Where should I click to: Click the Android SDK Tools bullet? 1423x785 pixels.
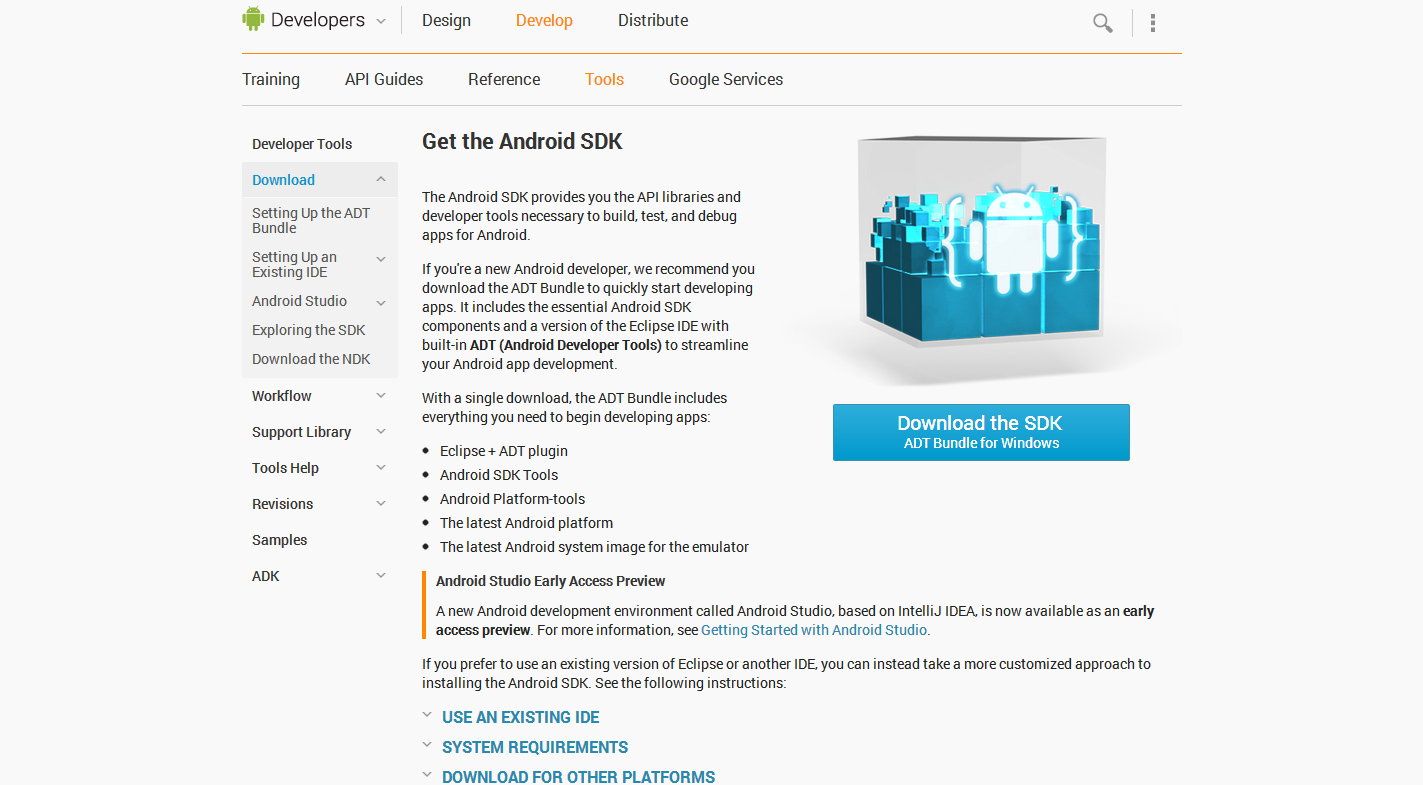(x=498, y=475)
